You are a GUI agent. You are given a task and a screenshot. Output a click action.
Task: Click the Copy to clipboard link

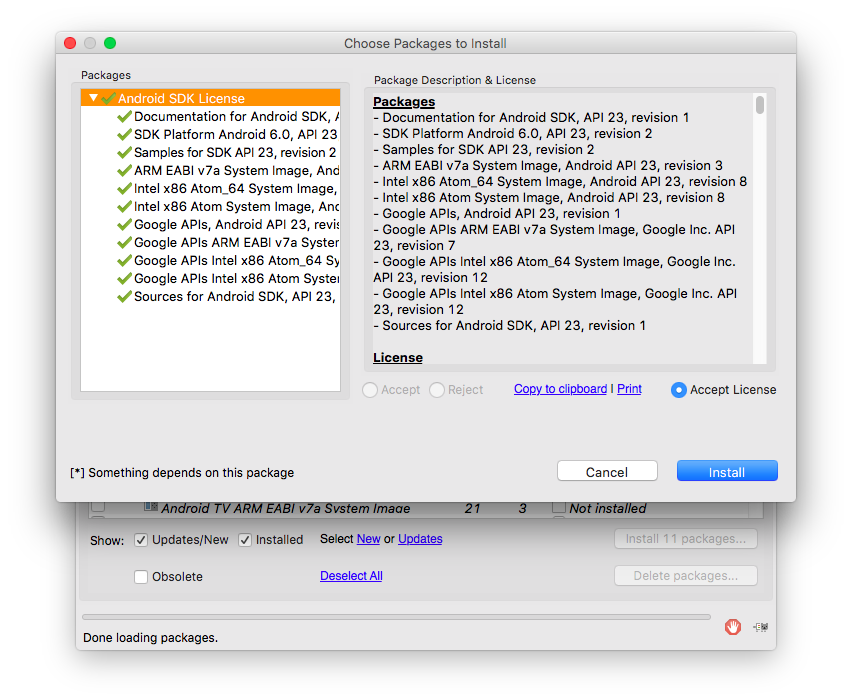(560, 389)
